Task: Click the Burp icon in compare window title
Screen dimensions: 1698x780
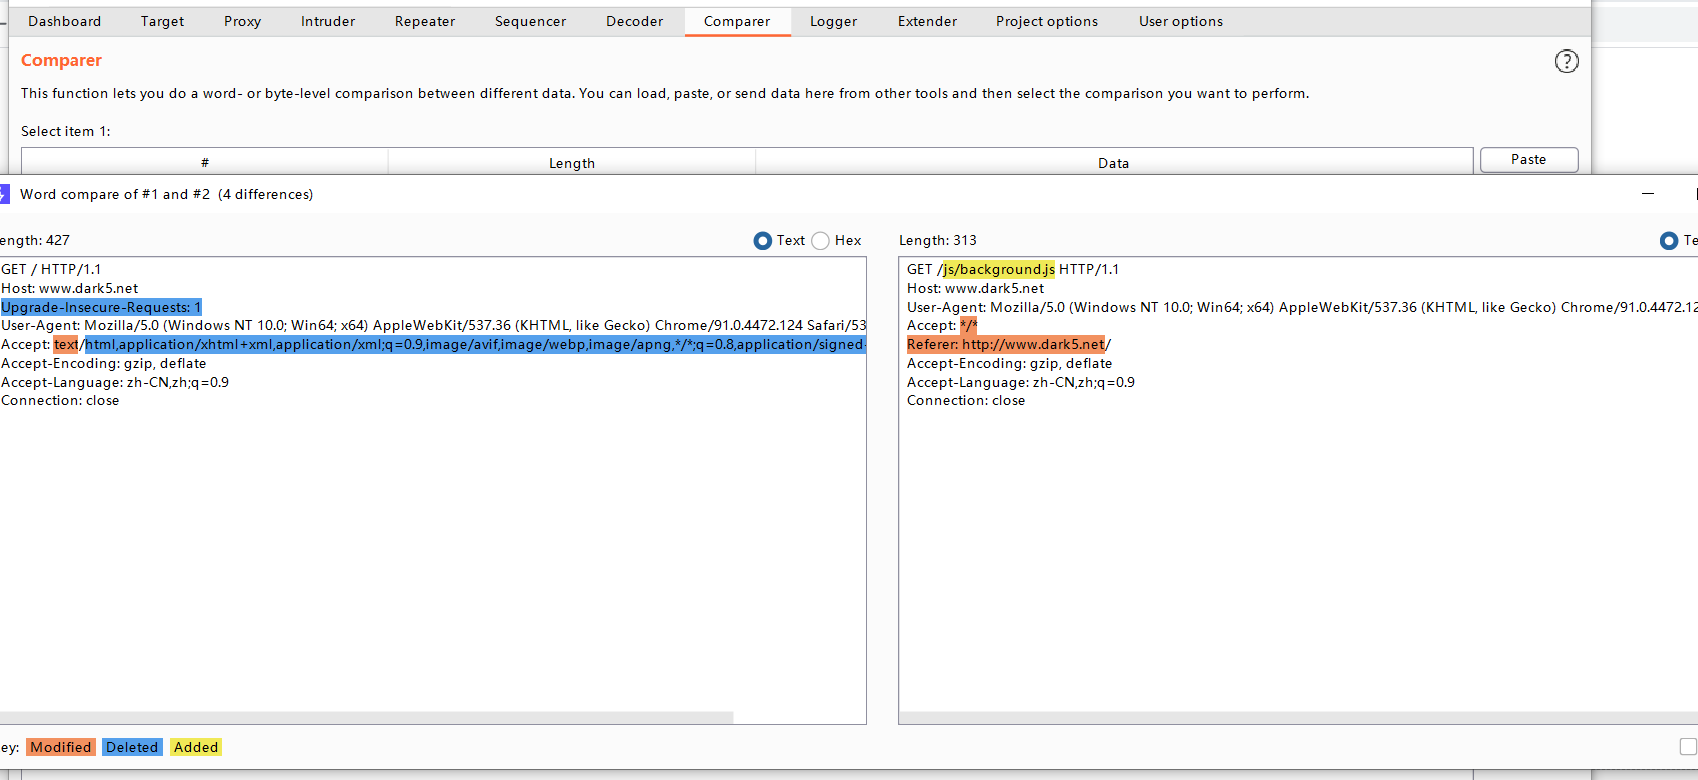Action: (x=4, y=194)
